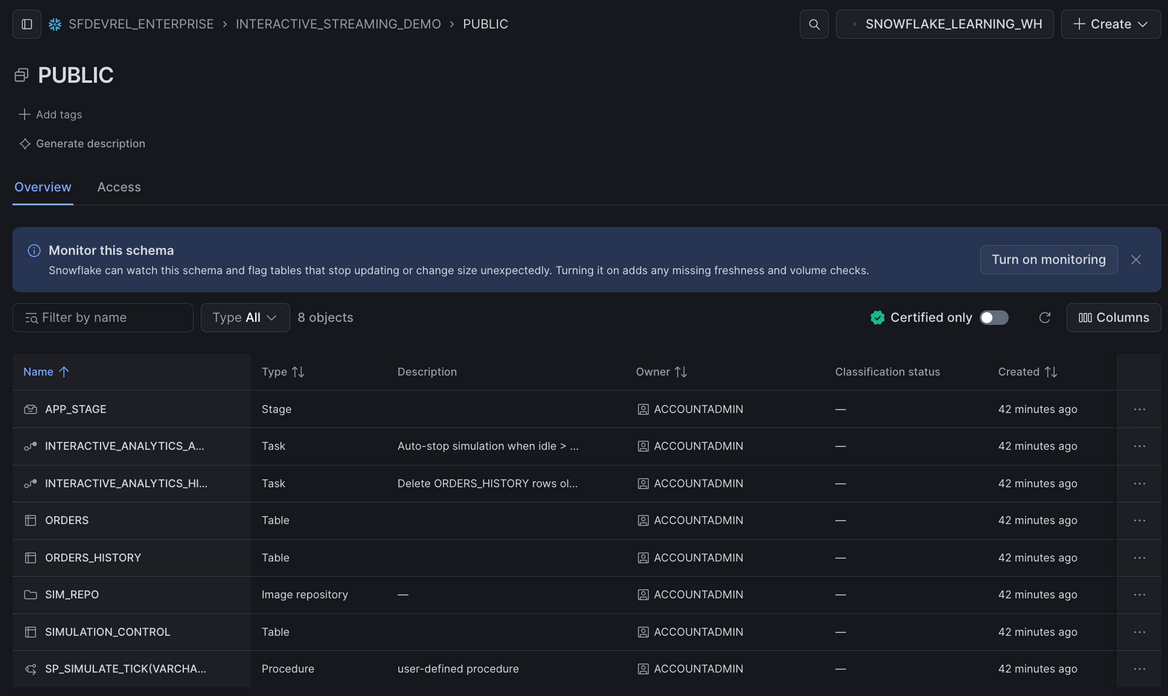Open more options for ORDERS_HISTORY row
The height and width of the screenshot is (696, 1168).
(1139, 557)
